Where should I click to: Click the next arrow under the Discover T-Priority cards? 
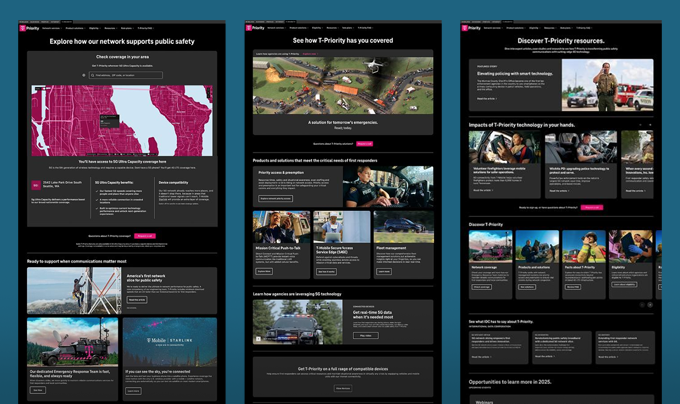650,305
